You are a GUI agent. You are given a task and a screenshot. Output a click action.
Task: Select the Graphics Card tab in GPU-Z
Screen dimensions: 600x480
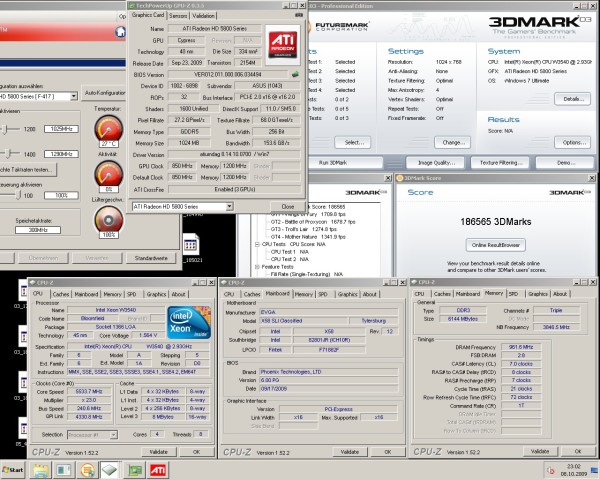click(x=148, y=15)
